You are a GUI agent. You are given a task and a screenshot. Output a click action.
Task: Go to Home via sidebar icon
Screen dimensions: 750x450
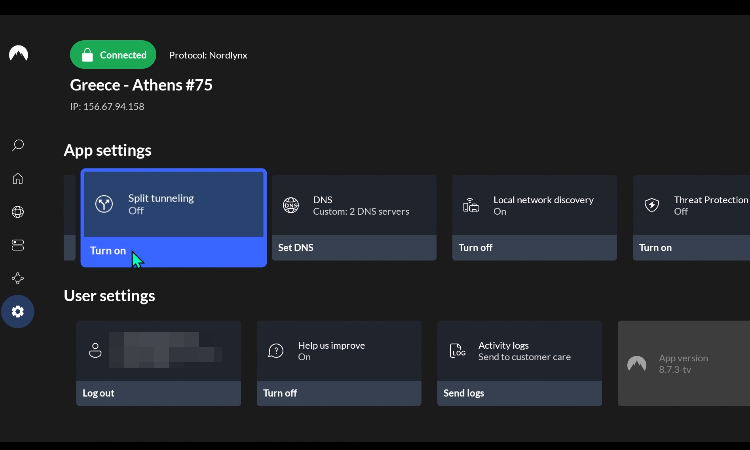tap(18, 178)
